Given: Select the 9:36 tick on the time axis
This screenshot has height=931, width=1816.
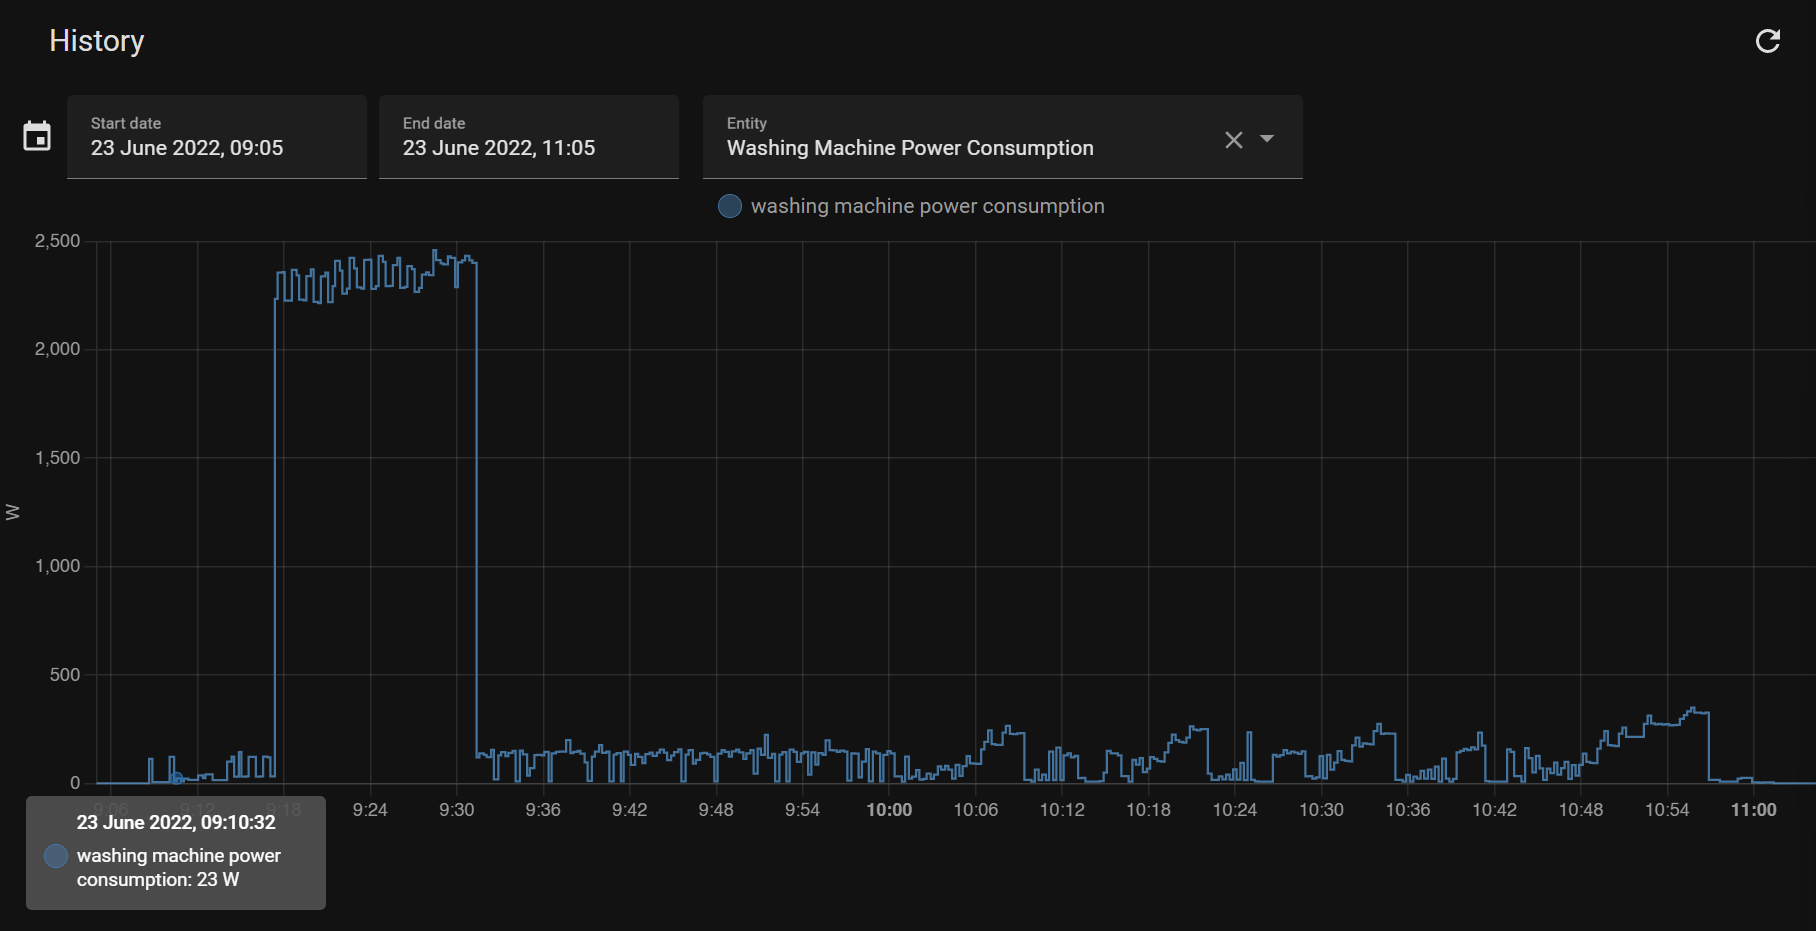Looking at the screenshot, I should coord(543,810).
